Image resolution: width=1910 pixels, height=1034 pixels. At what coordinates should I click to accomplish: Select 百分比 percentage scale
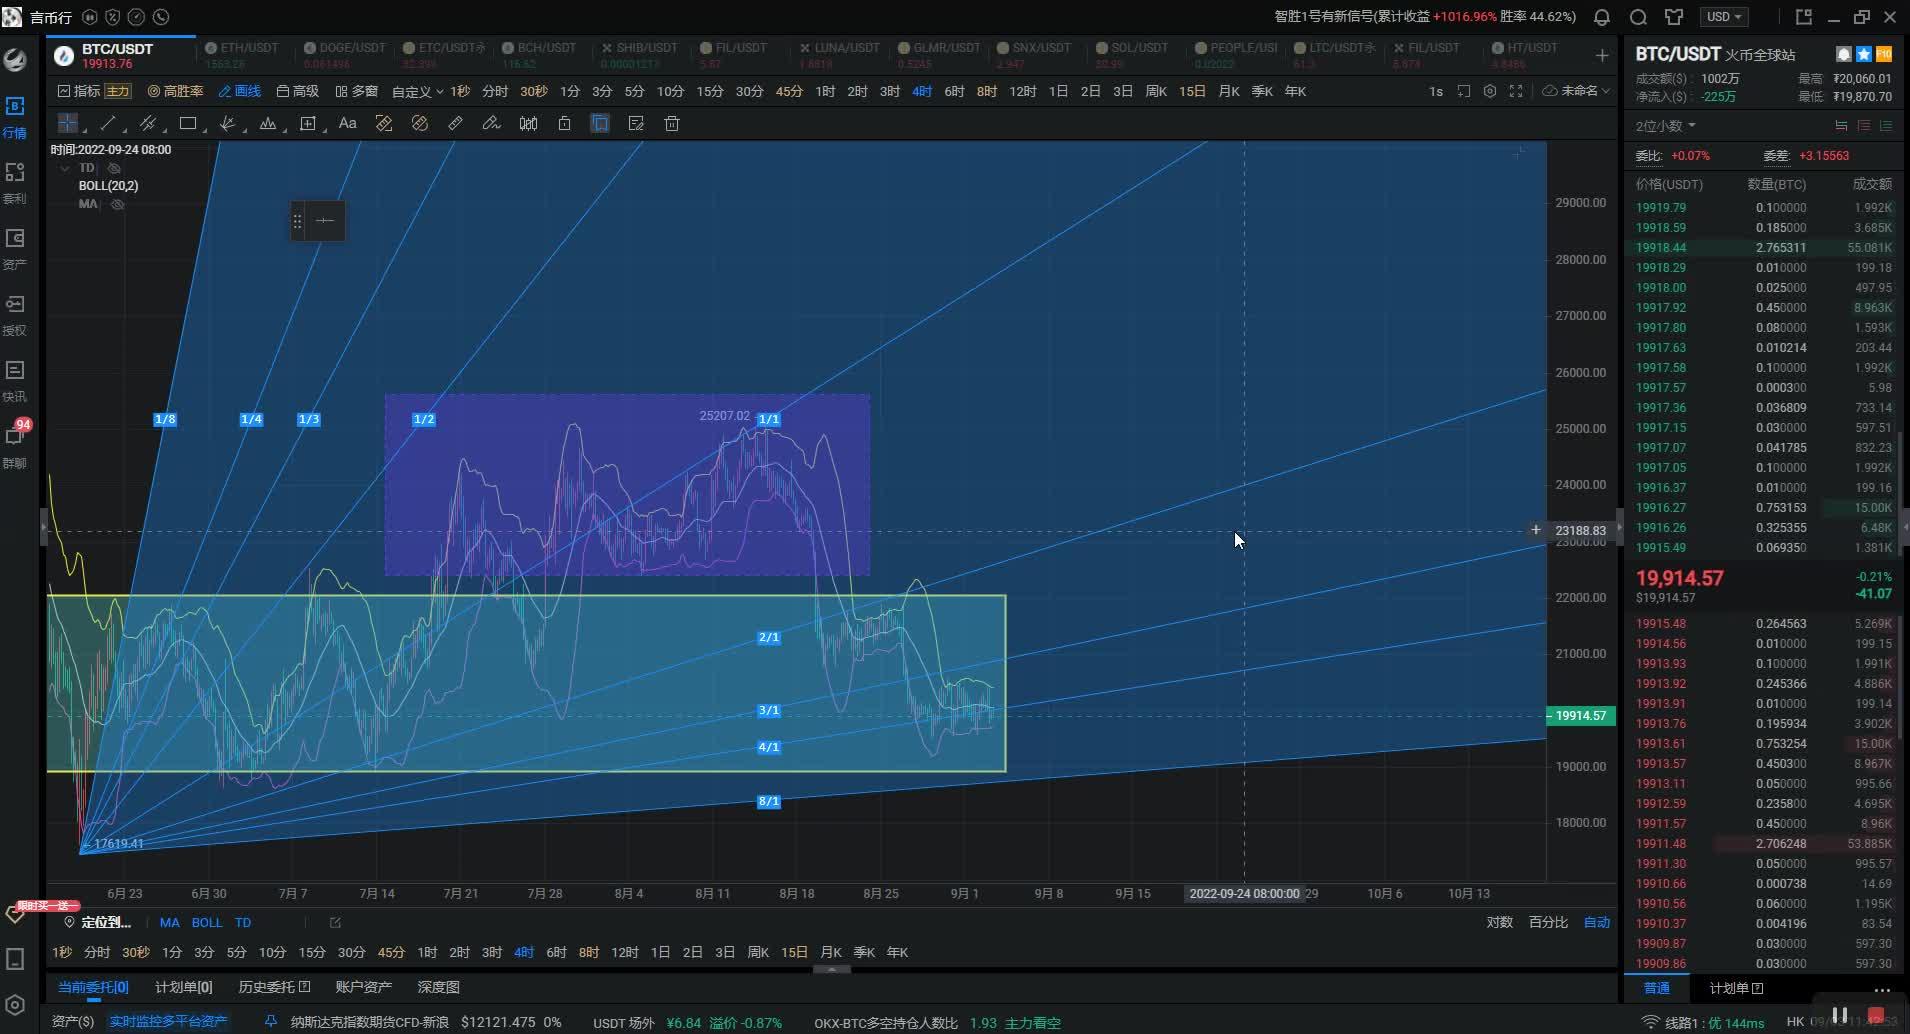1548,922
